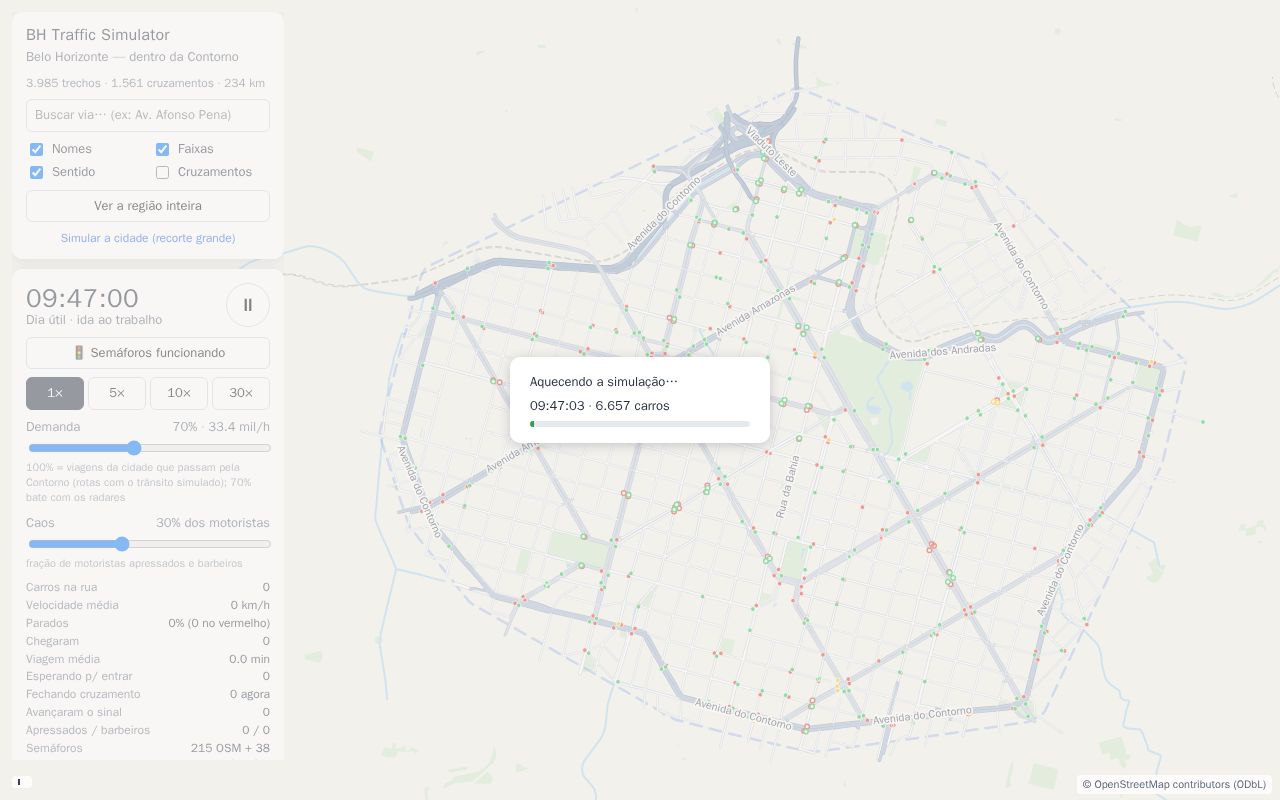Viewport: 1280px width, 800px height.
Task: Toggle the Nomes checkbox
Action: (37, 149)
